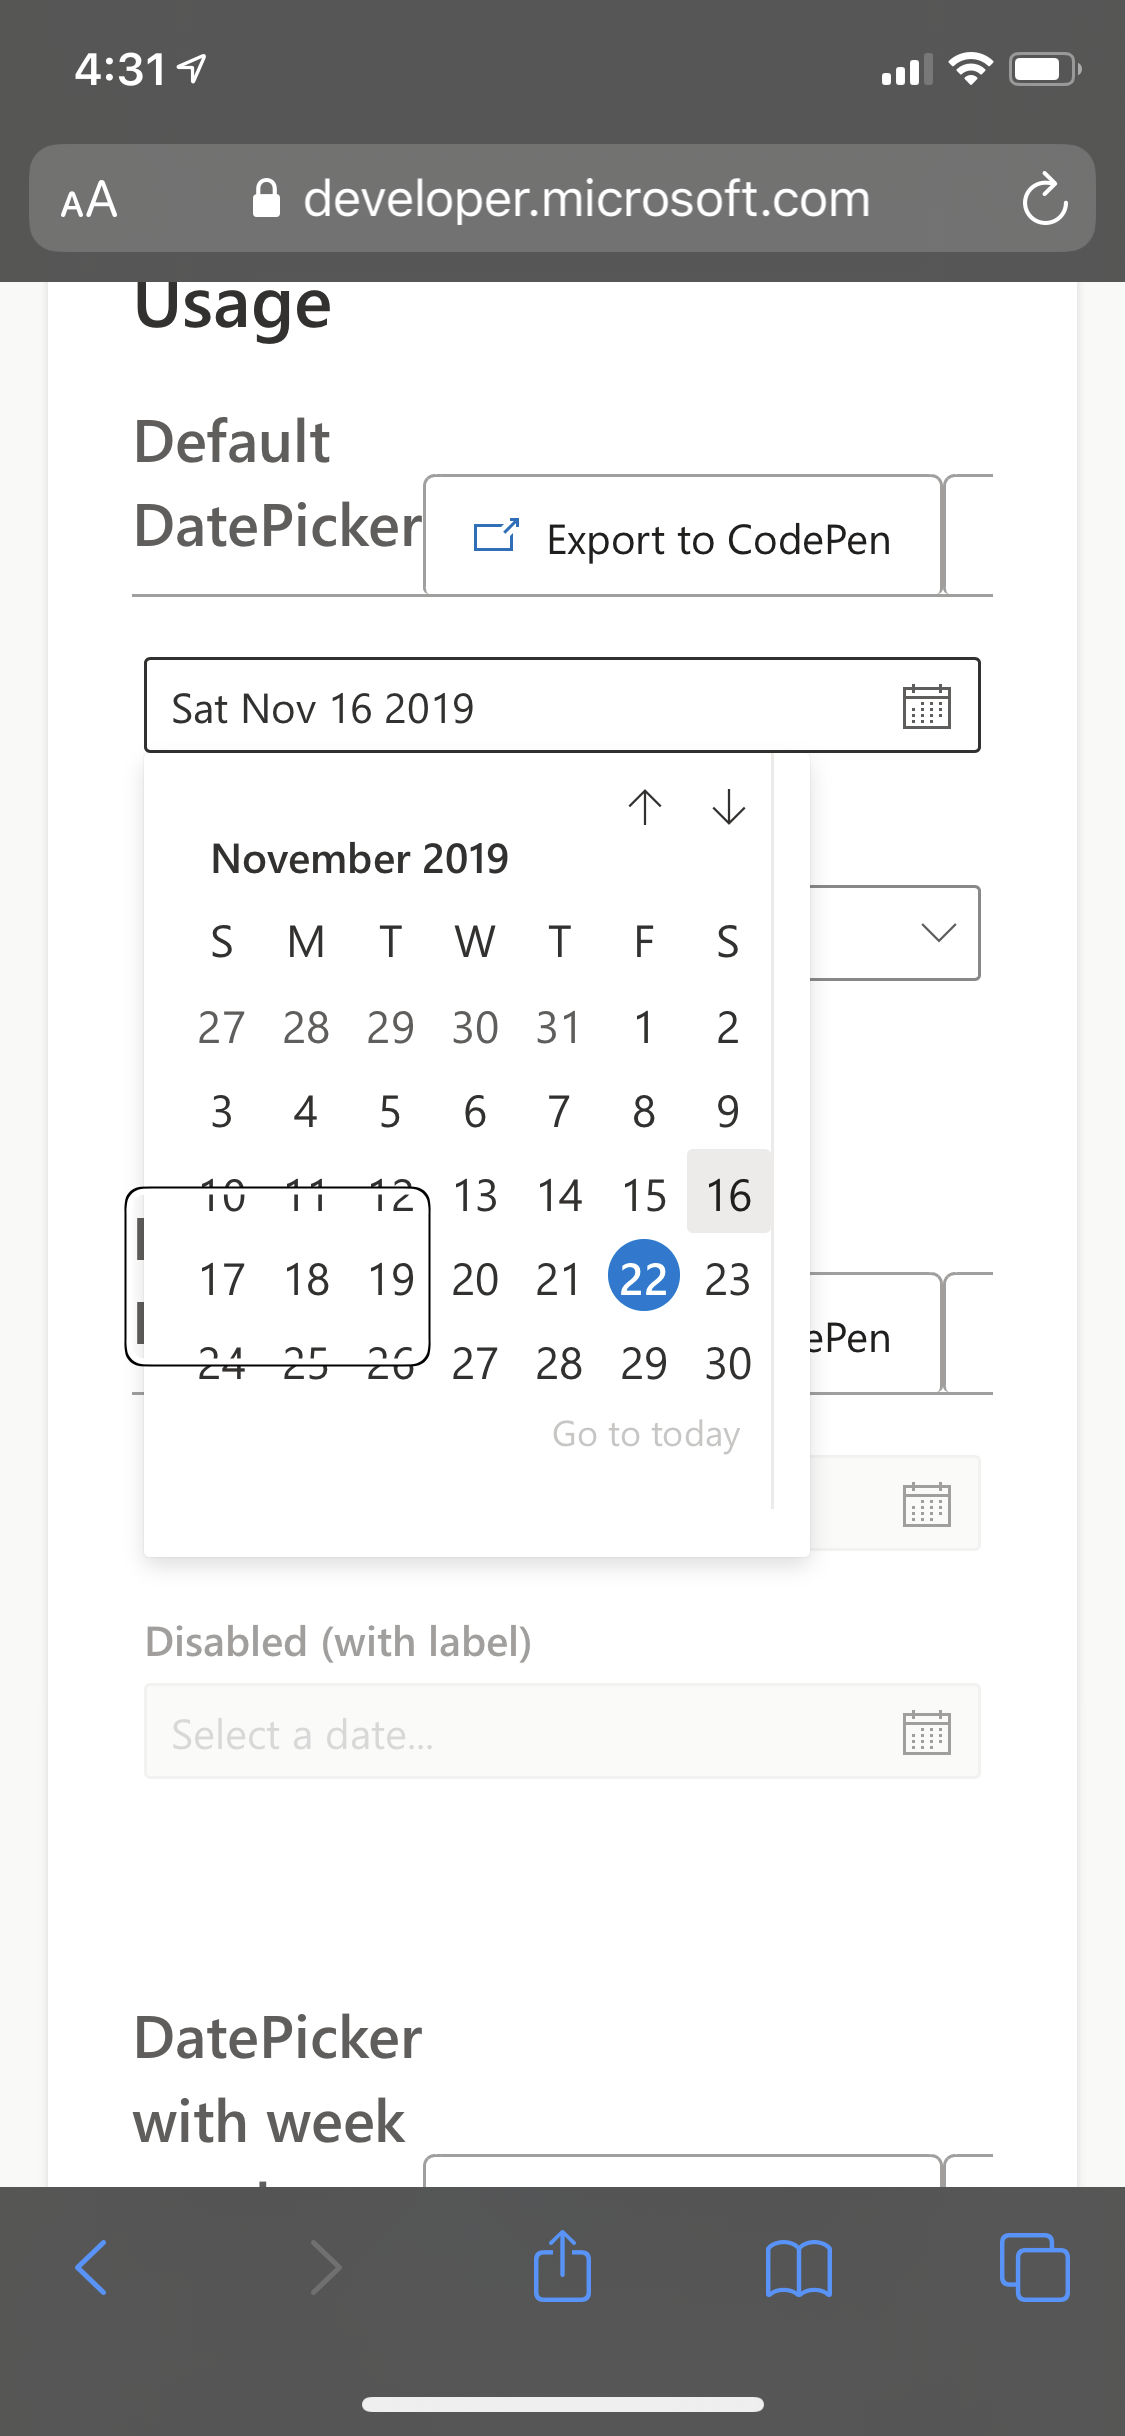Screen dimensions: 1125x2436
Task: Open the chevron dropdown beside the calendar
Action: pos(937,933)
